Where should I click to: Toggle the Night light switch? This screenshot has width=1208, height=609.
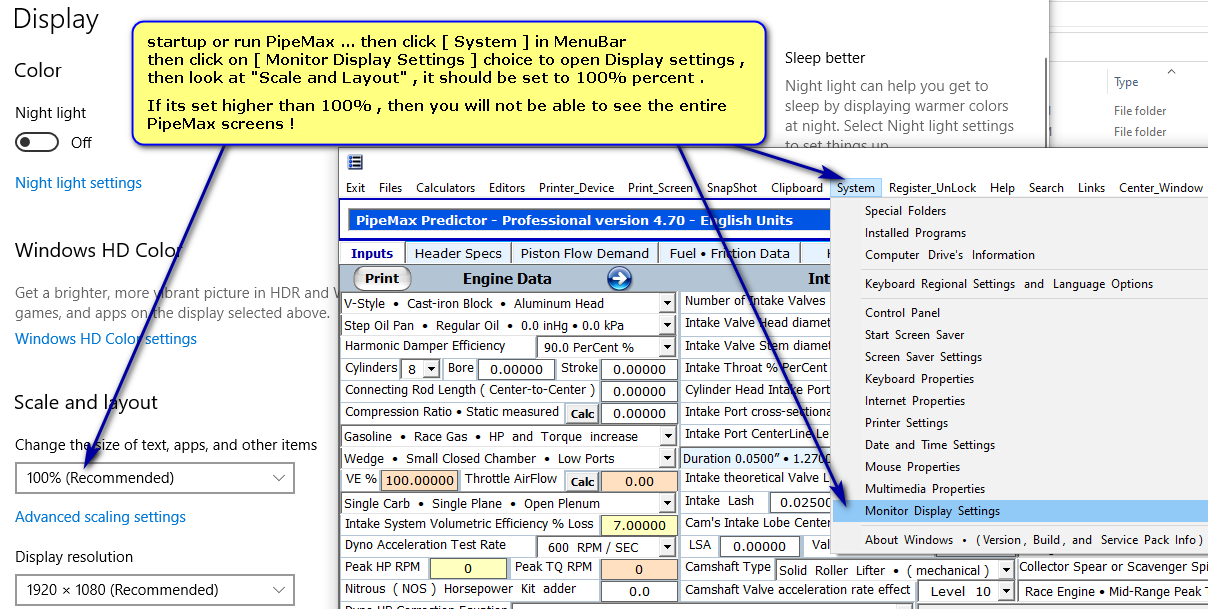[x=37, y=142]
